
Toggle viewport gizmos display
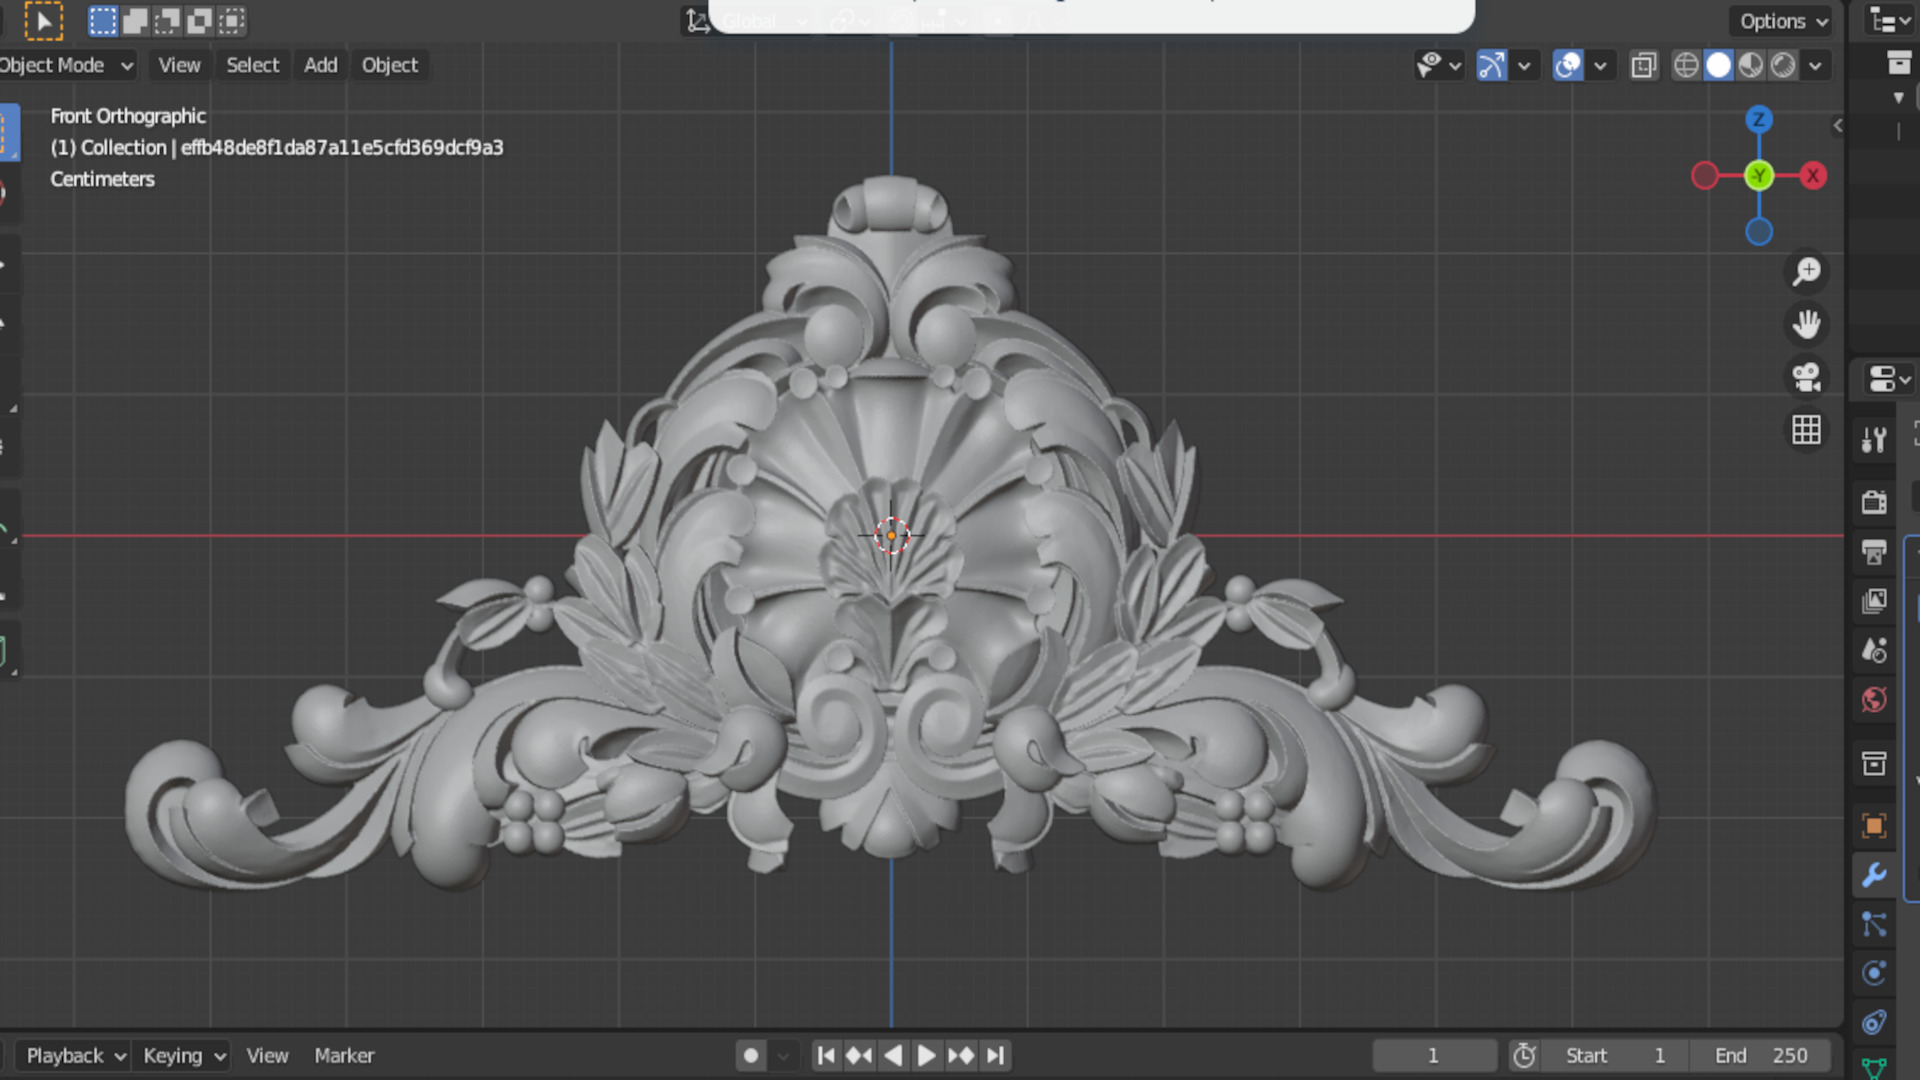point(1491,65)
